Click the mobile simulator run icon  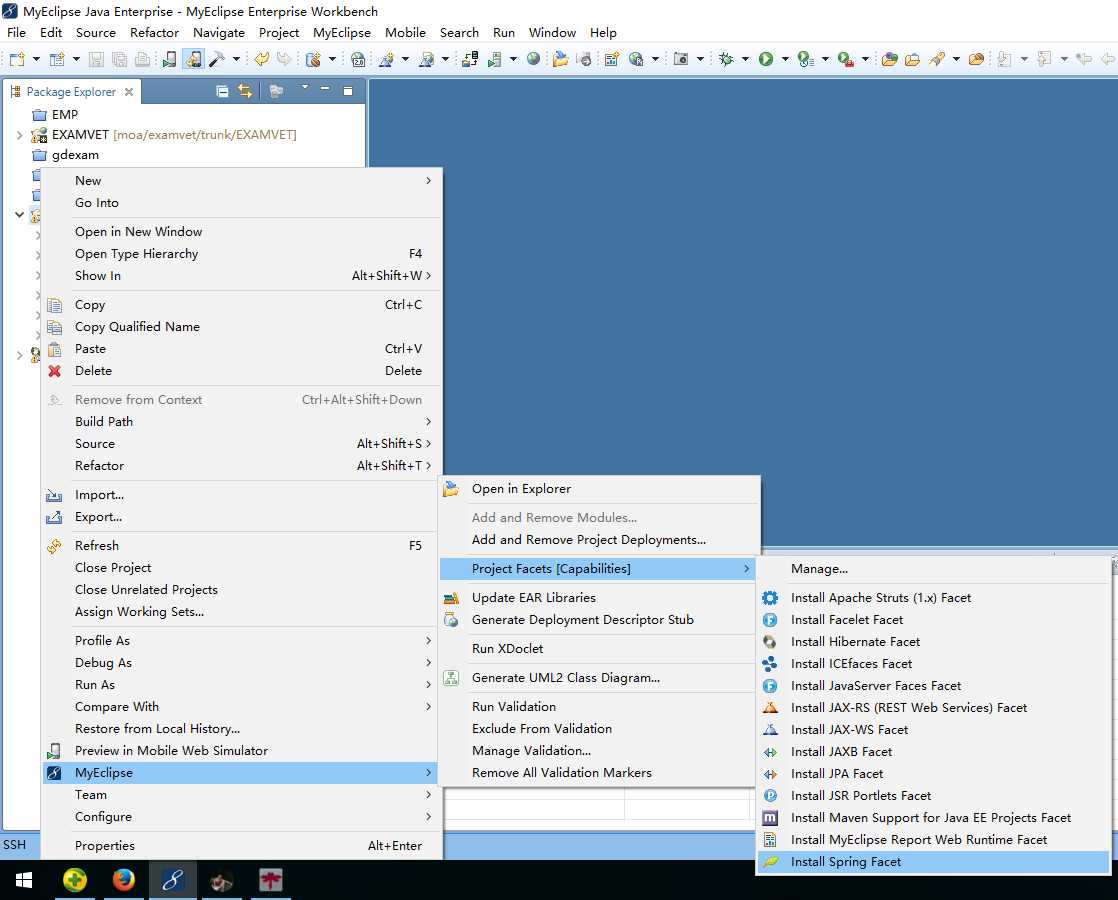coord(169,59)
